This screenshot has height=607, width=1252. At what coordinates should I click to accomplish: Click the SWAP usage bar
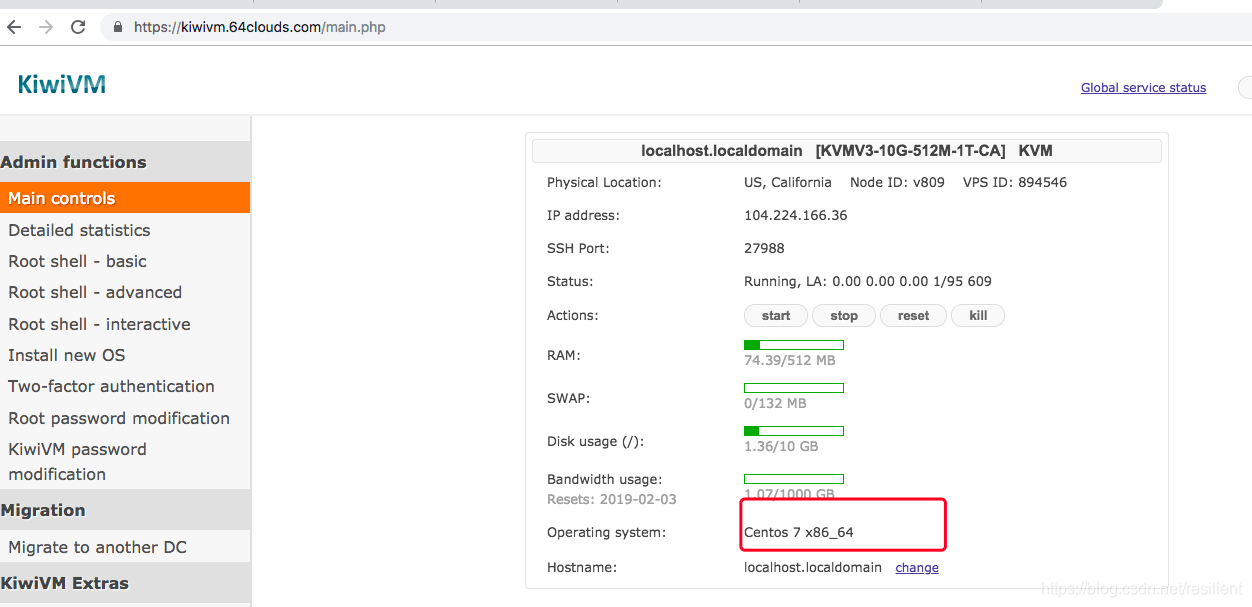(794, 388)
